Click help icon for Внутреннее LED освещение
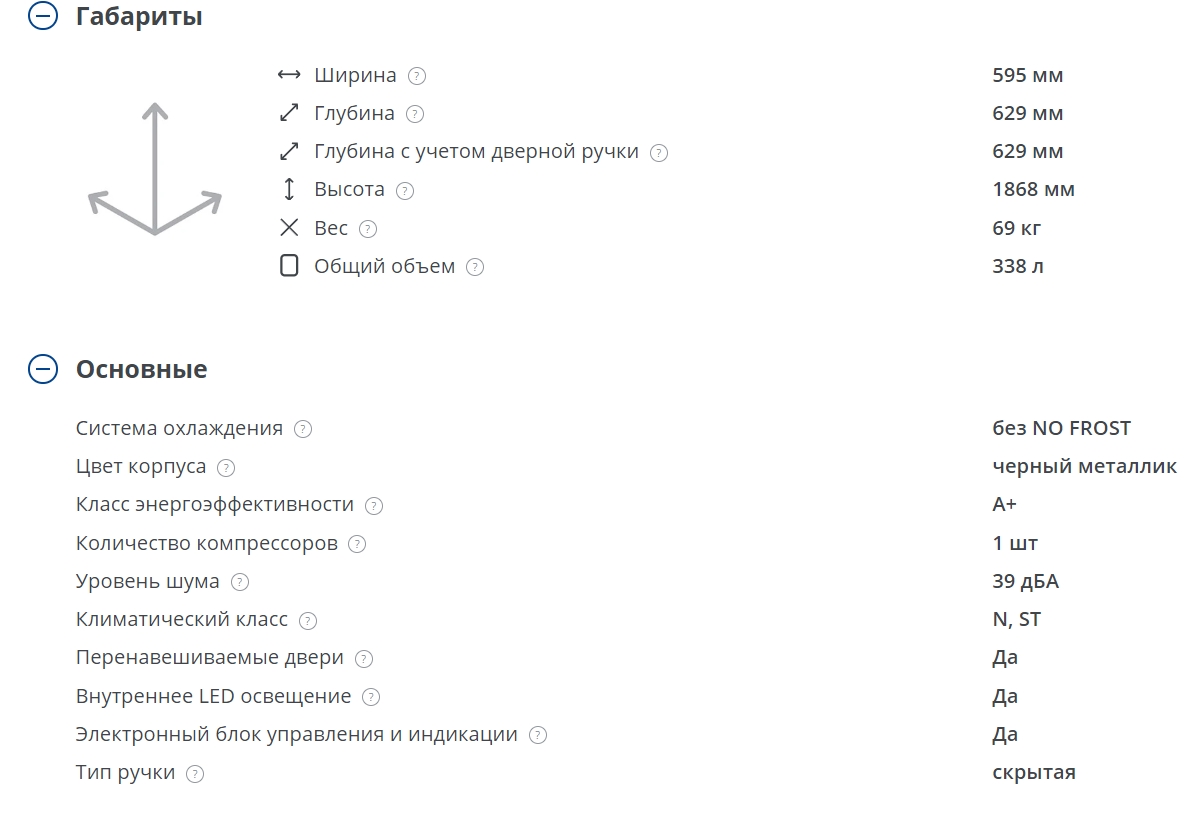This screenshot has width=1187, height=820. point(371,697)
